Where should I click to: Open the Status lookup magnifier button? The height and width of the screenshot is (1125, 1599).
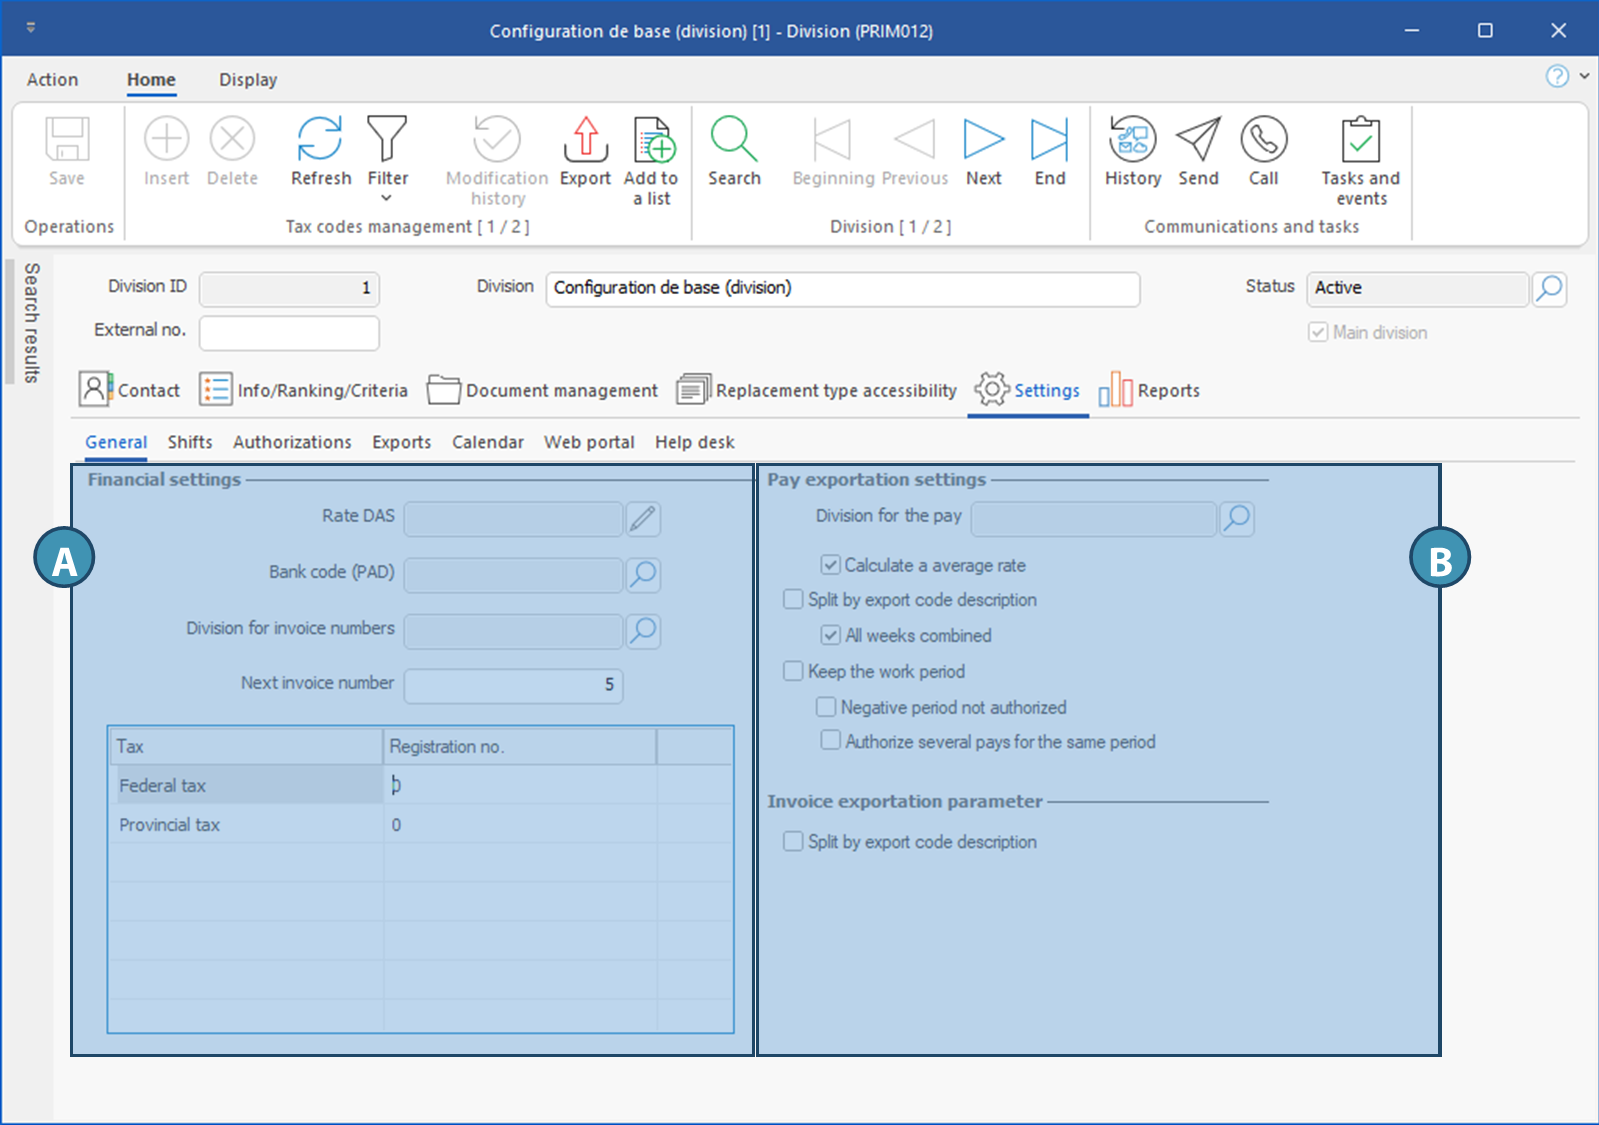[x=1549, y=289]
